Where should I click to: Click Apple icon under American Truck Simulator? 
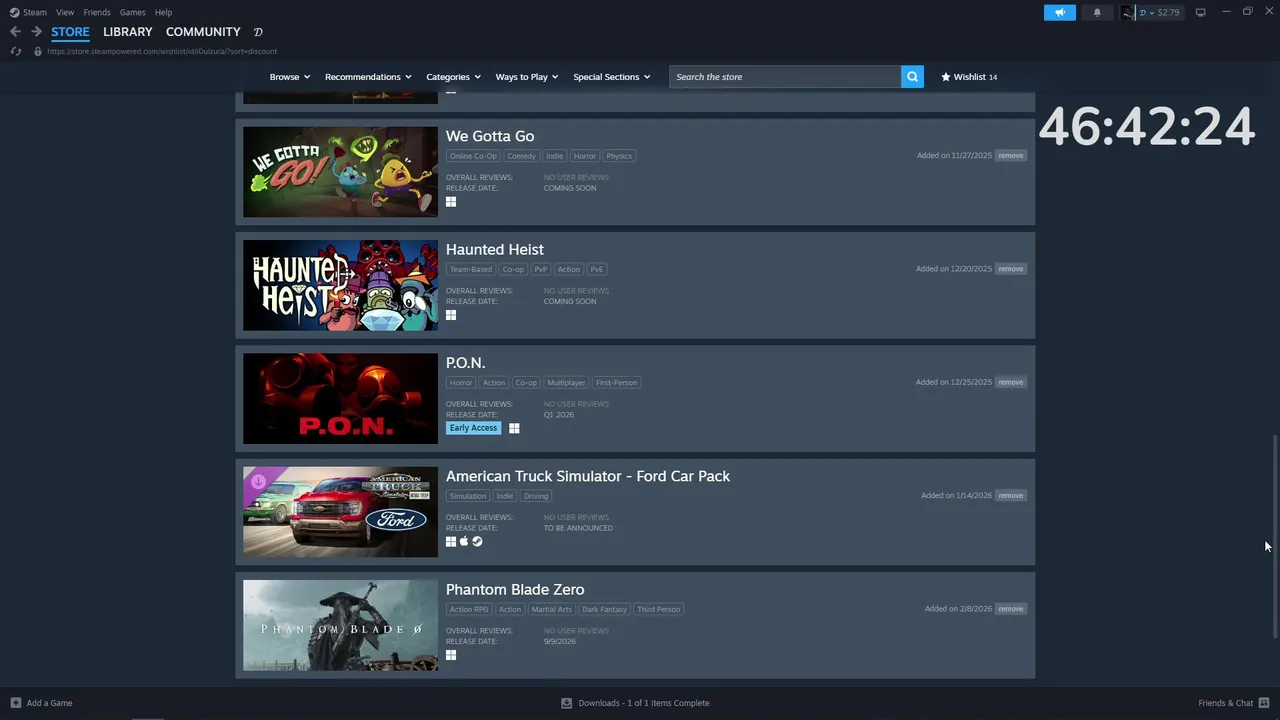(x=464, y=541)
